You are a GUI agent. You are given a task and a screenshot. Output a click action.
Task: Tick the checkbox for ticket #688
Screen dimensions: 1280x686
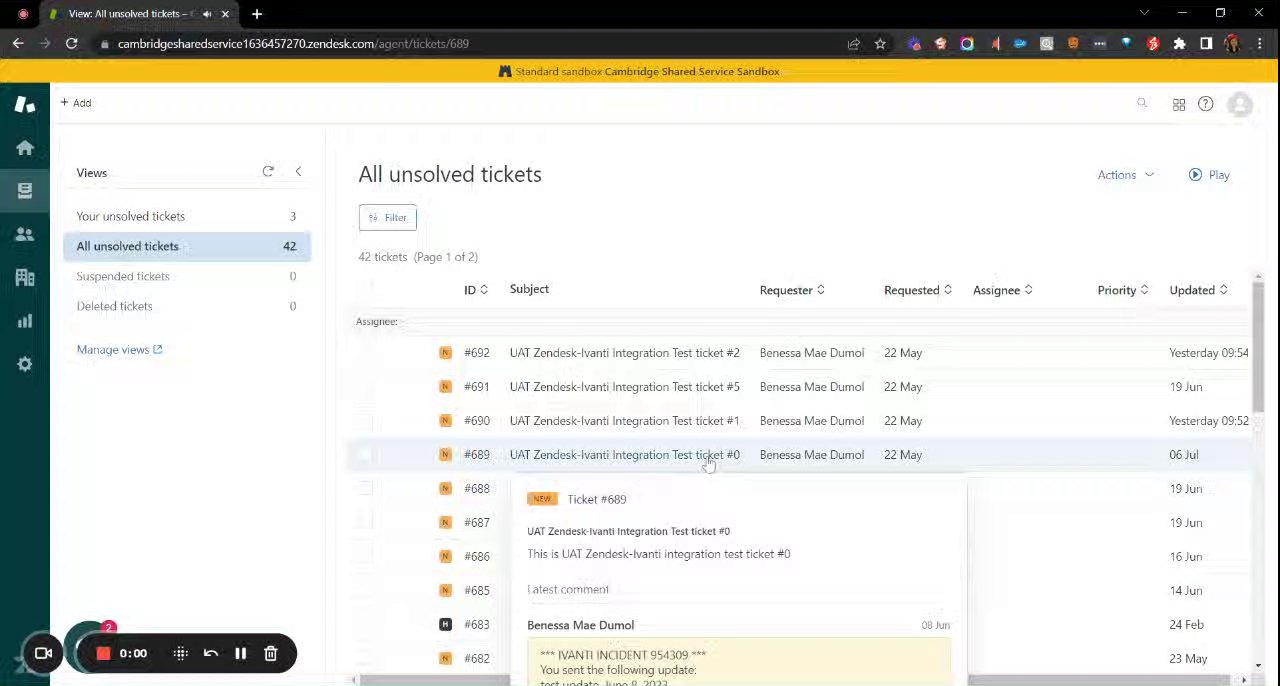[x=365, y=489]
